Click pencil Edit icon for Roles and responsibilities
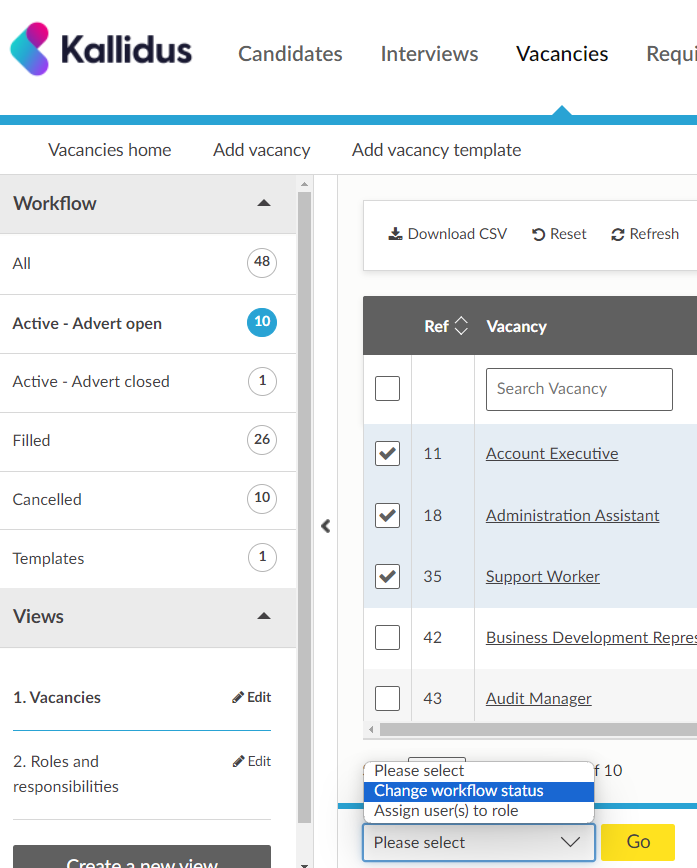 coord(238,762)
